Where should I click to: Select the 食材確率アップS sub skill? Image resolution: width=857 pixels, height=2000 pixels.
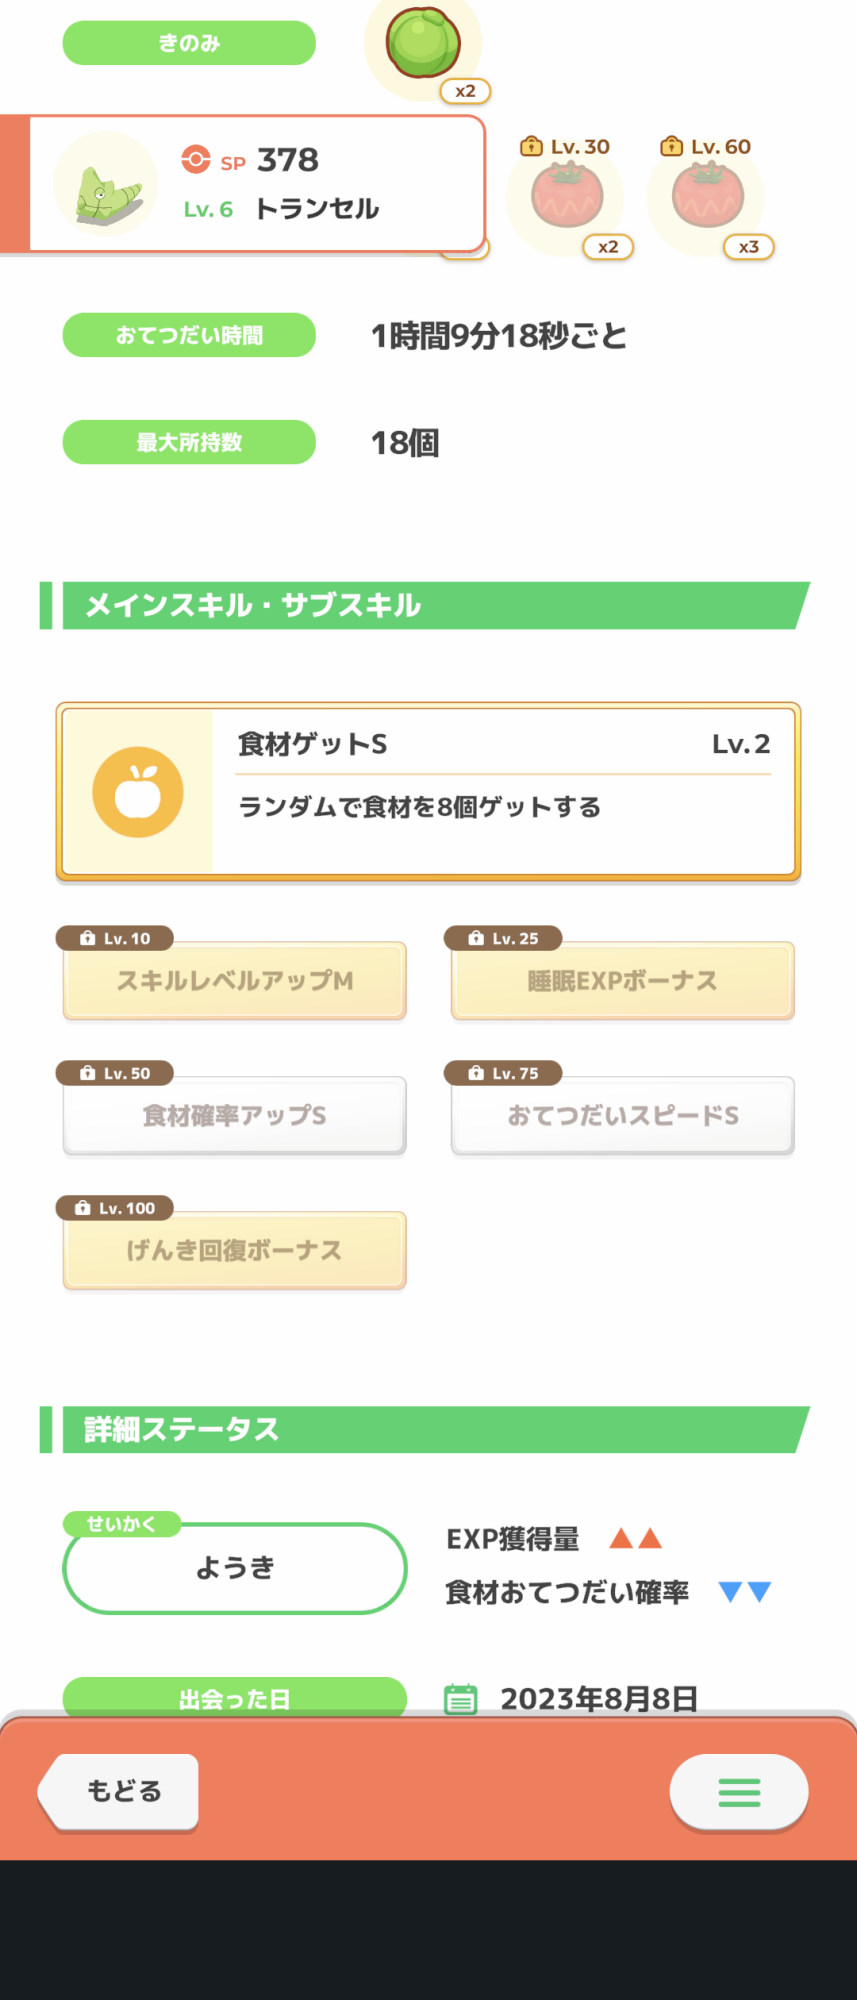pos(235,1116)
